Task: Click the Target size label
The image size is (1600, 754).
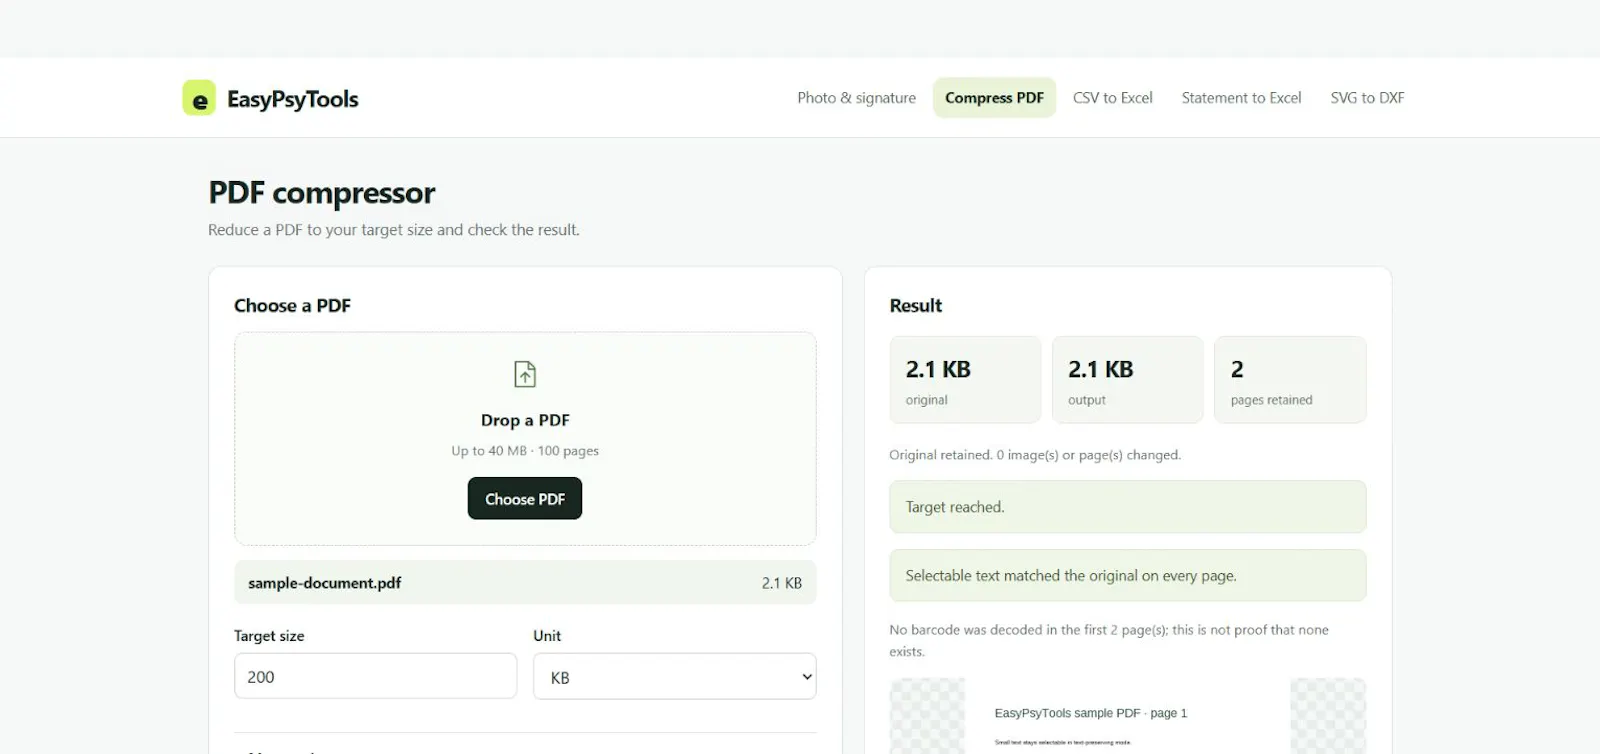Action: 269,636
